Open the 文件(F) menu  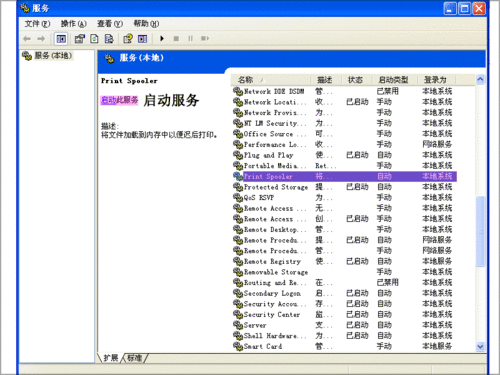tap(37, 24)
